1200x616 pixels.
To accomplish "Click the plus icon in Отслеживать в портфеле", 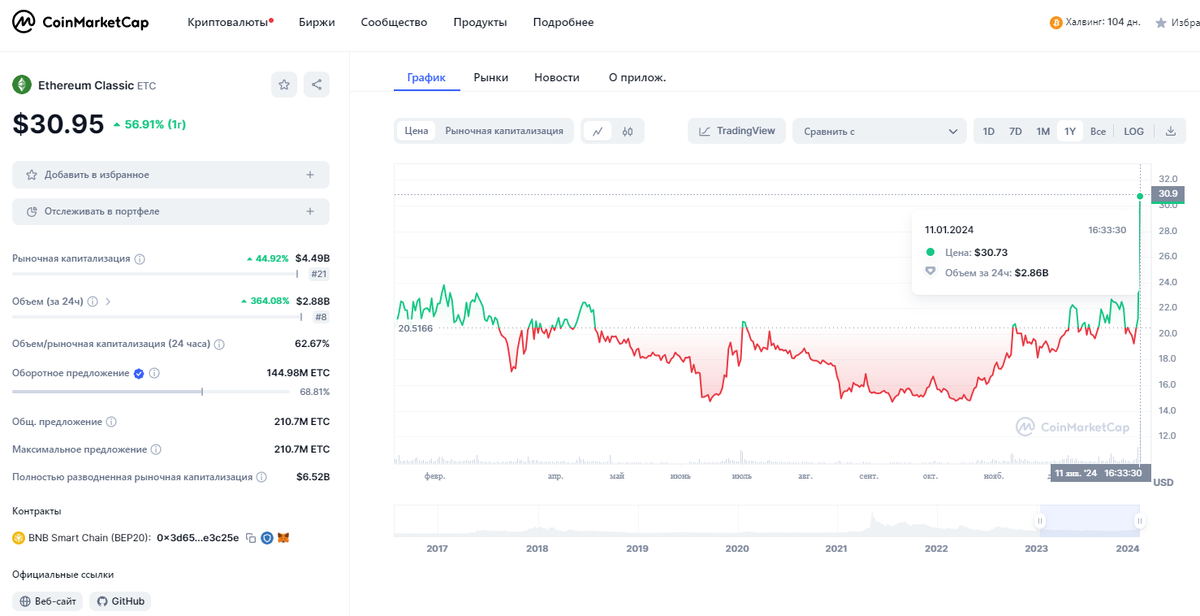I will tap(310, 212).
